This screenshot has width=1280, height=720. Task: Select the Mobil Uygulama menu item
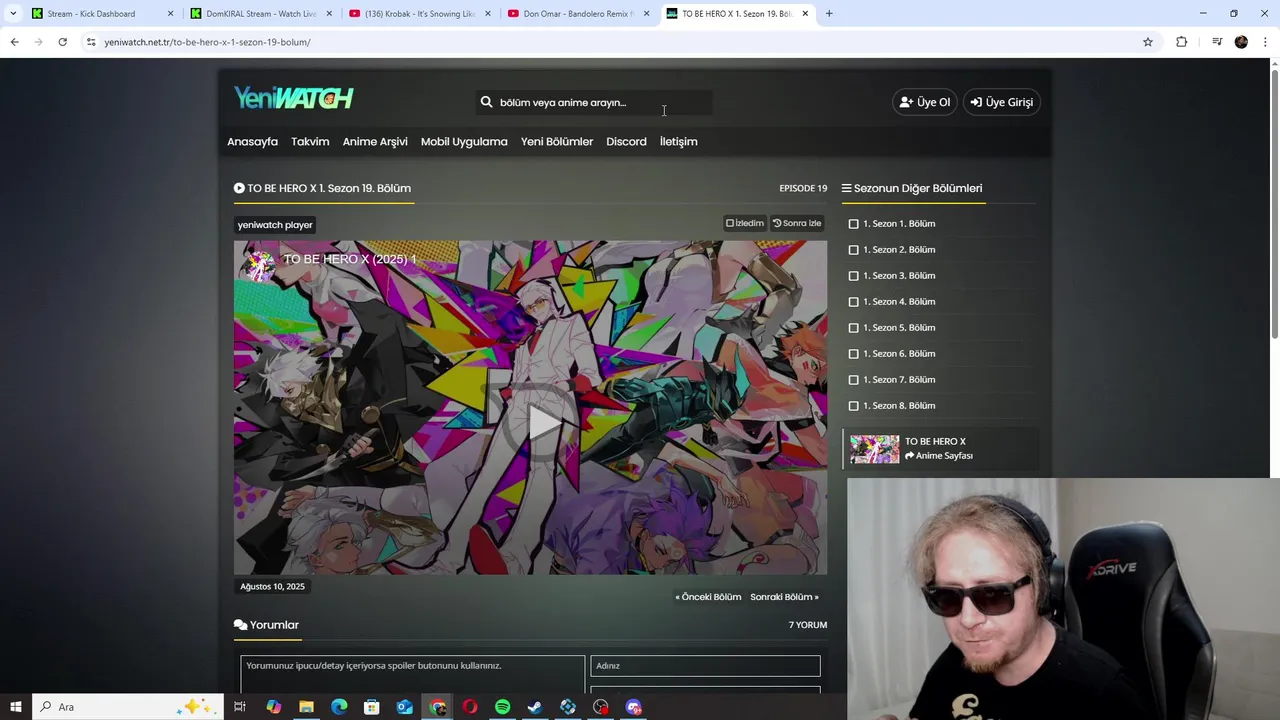[x=464, y=142]
